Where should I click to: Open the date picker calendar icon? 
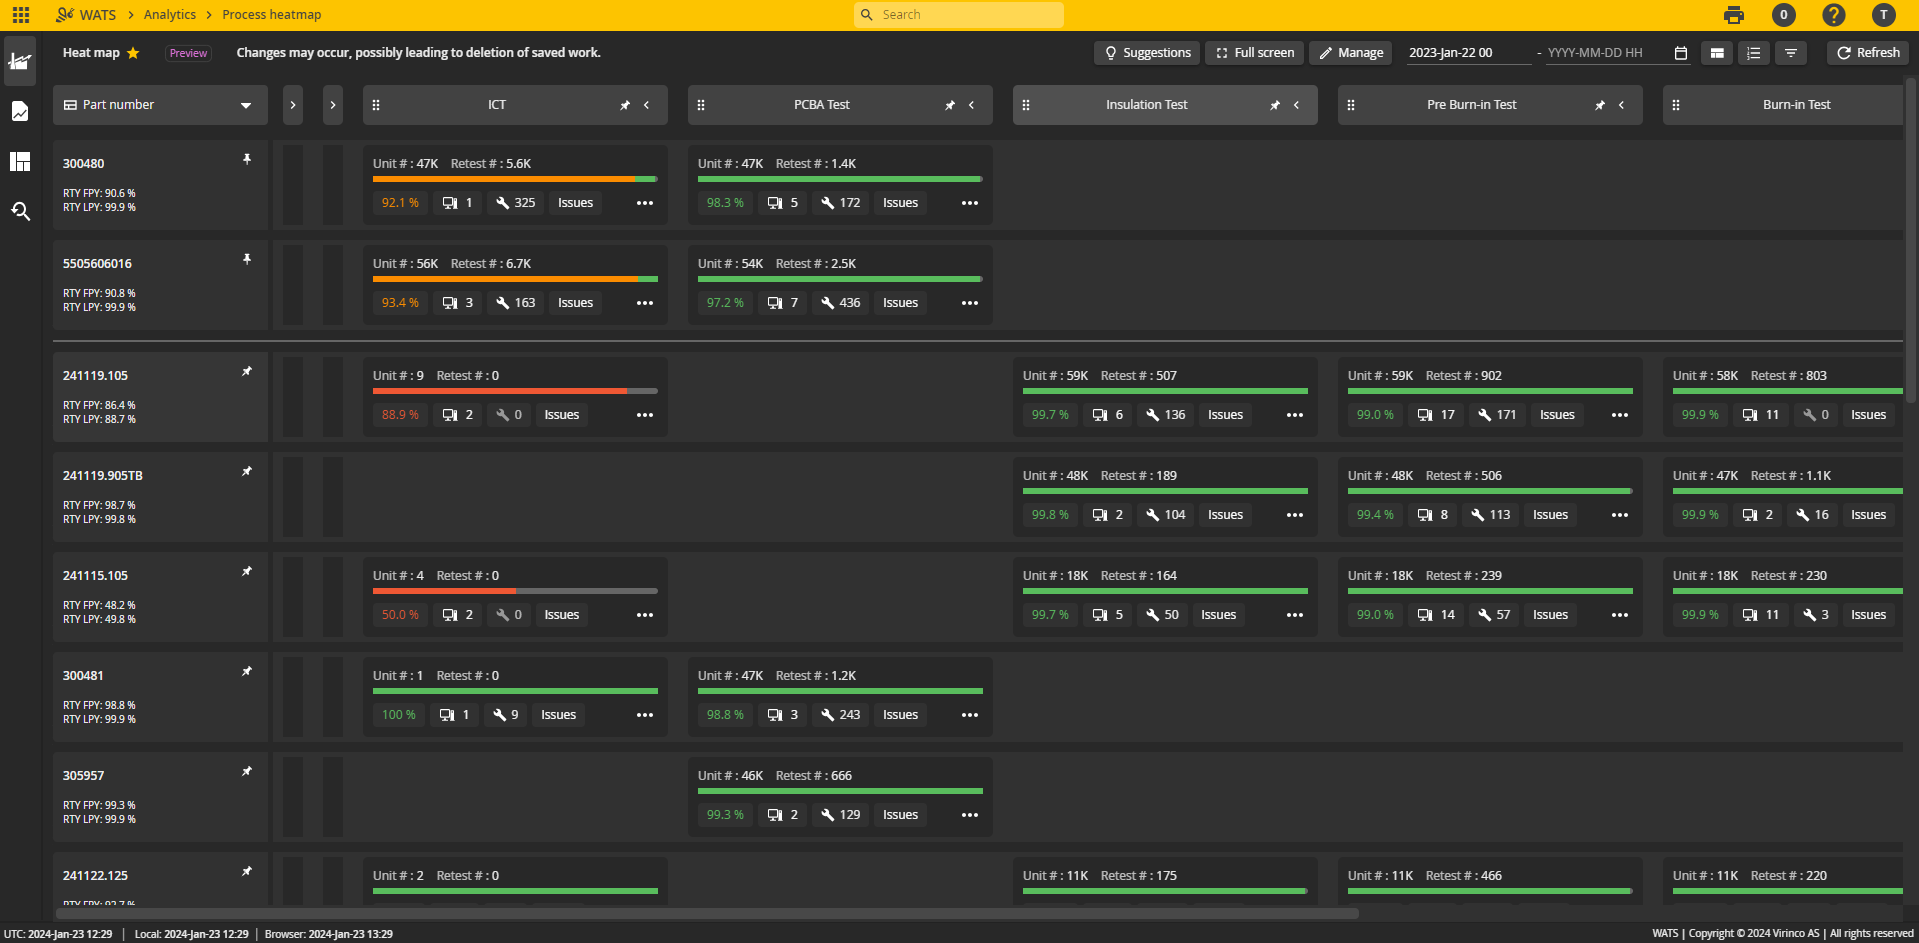point(1680,53)
